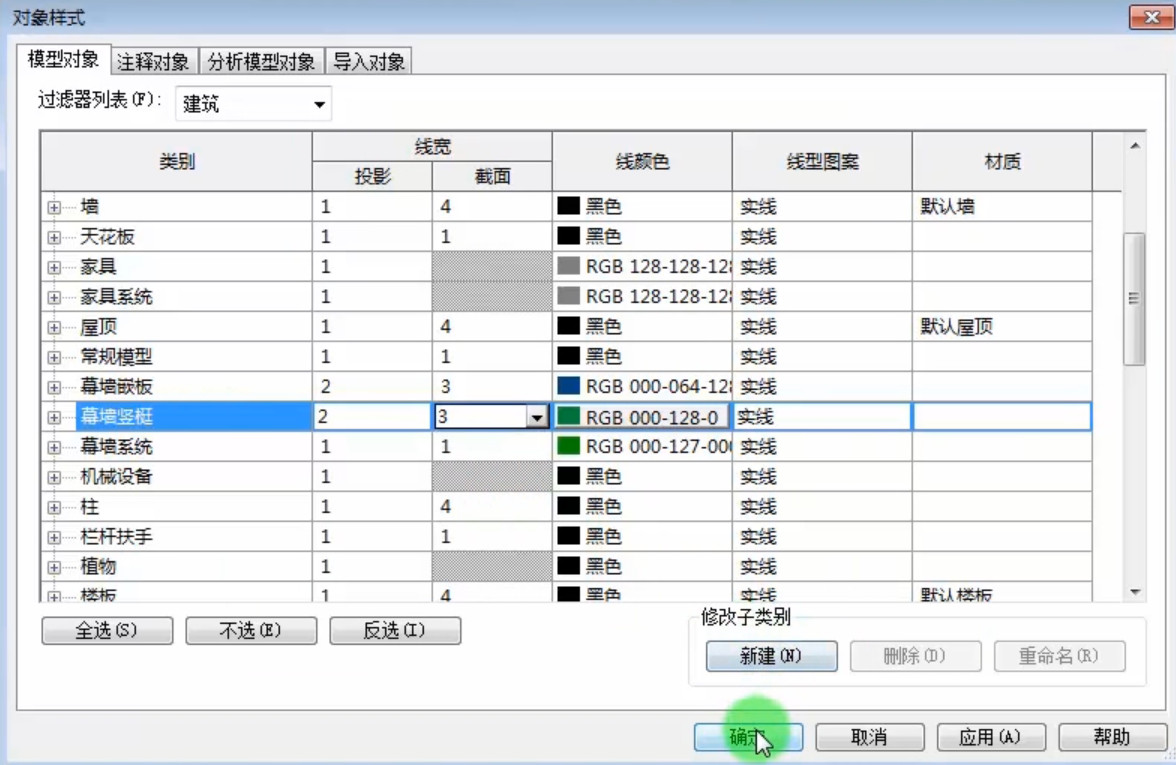This screenshot has width=1176, height=765.
Task: Switch to the 注释对象 tab
Action: point(154,61)
